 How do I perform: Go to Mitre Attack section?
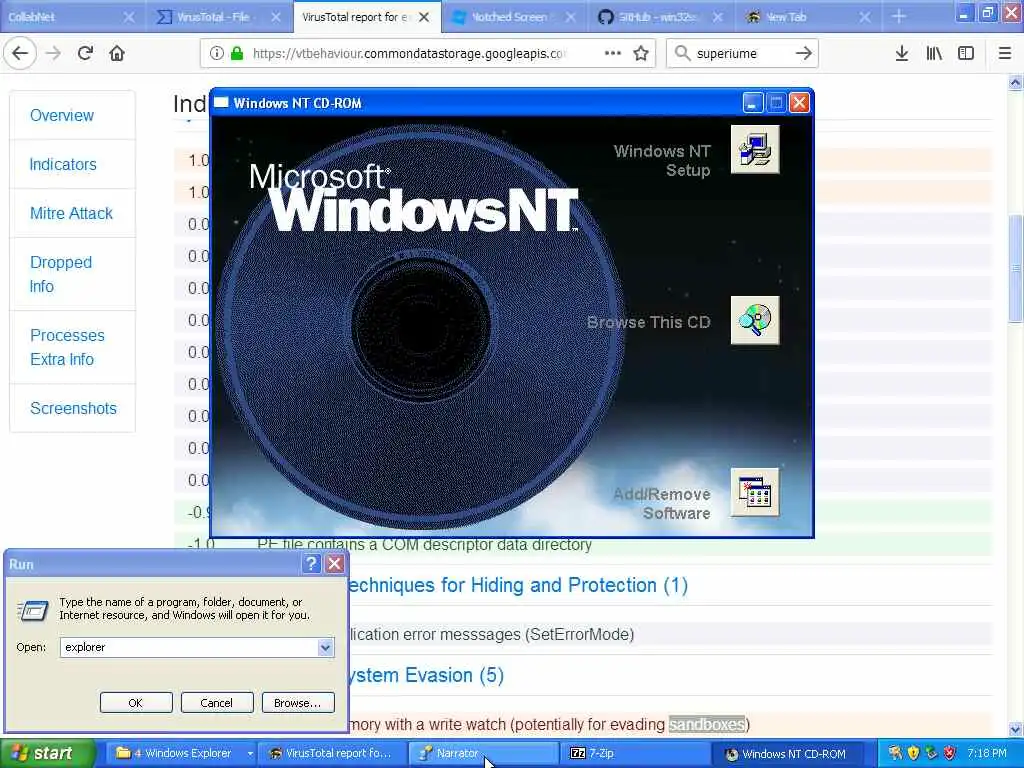(71, 214)
